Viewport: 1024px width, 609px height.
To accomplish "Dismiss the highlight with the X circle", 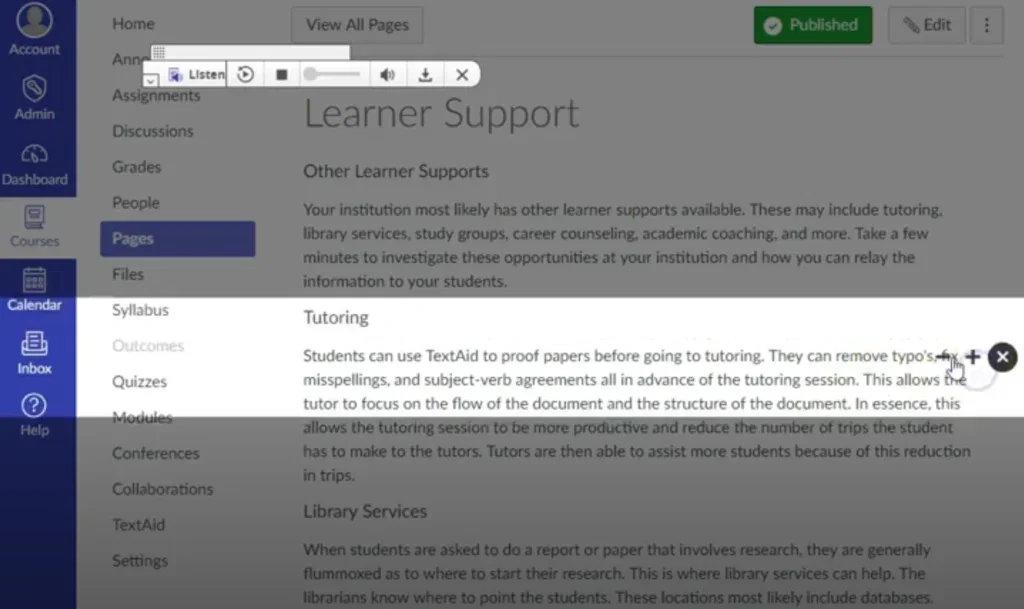I will pos(1002,357).
